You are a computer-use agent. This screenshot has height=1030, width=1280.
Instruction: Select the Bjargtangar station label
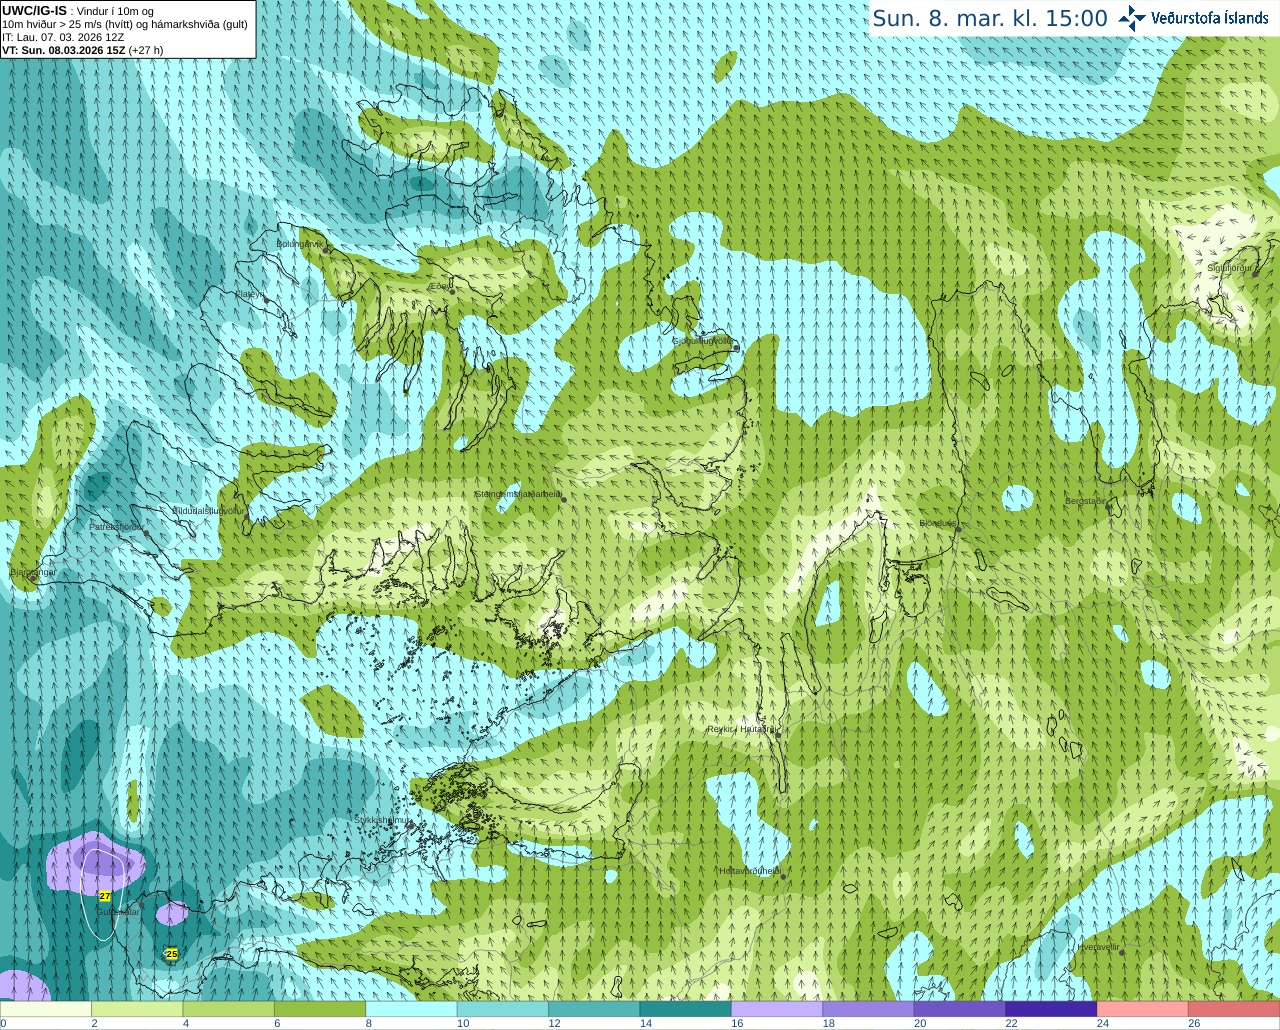click(x=33, y=573)
